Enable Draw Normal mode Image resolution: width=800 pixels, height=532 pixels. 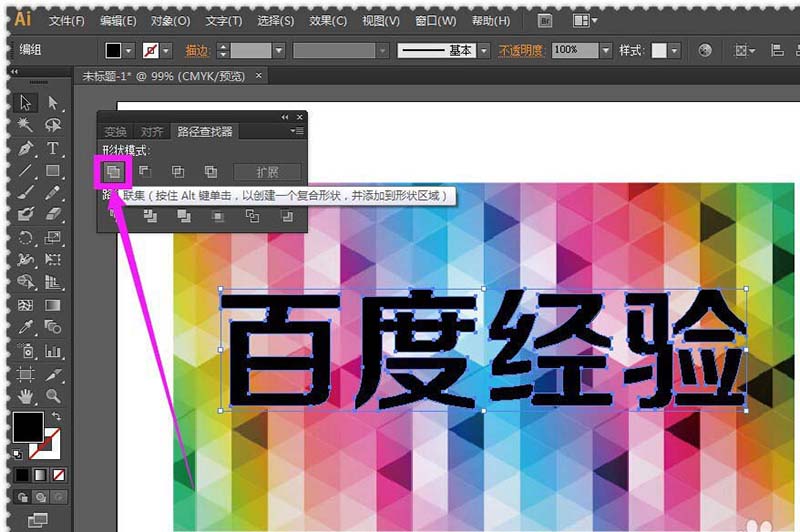(x=22, y=497)
